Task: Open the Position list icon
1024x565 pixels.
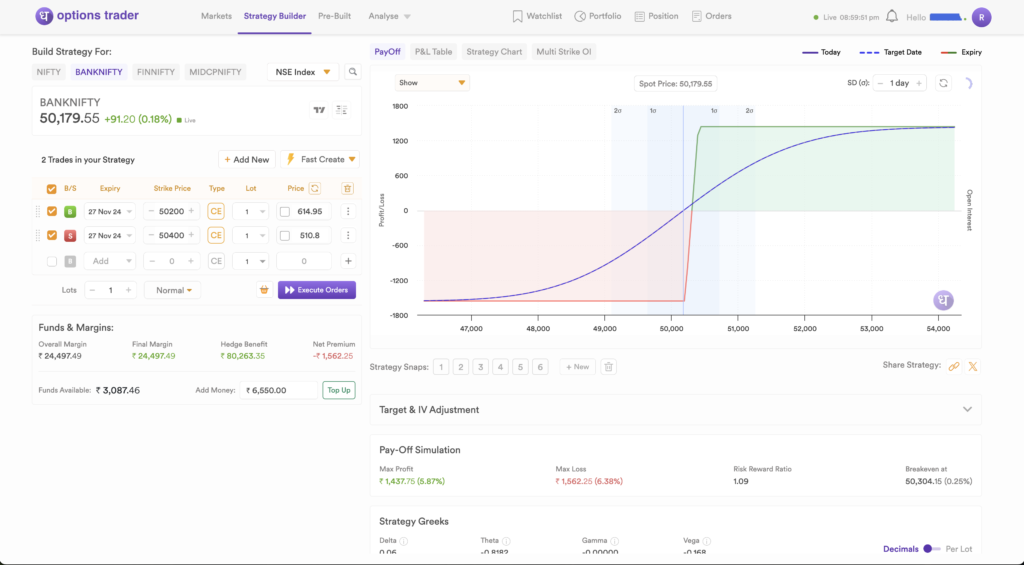Action: coord(639,16)
